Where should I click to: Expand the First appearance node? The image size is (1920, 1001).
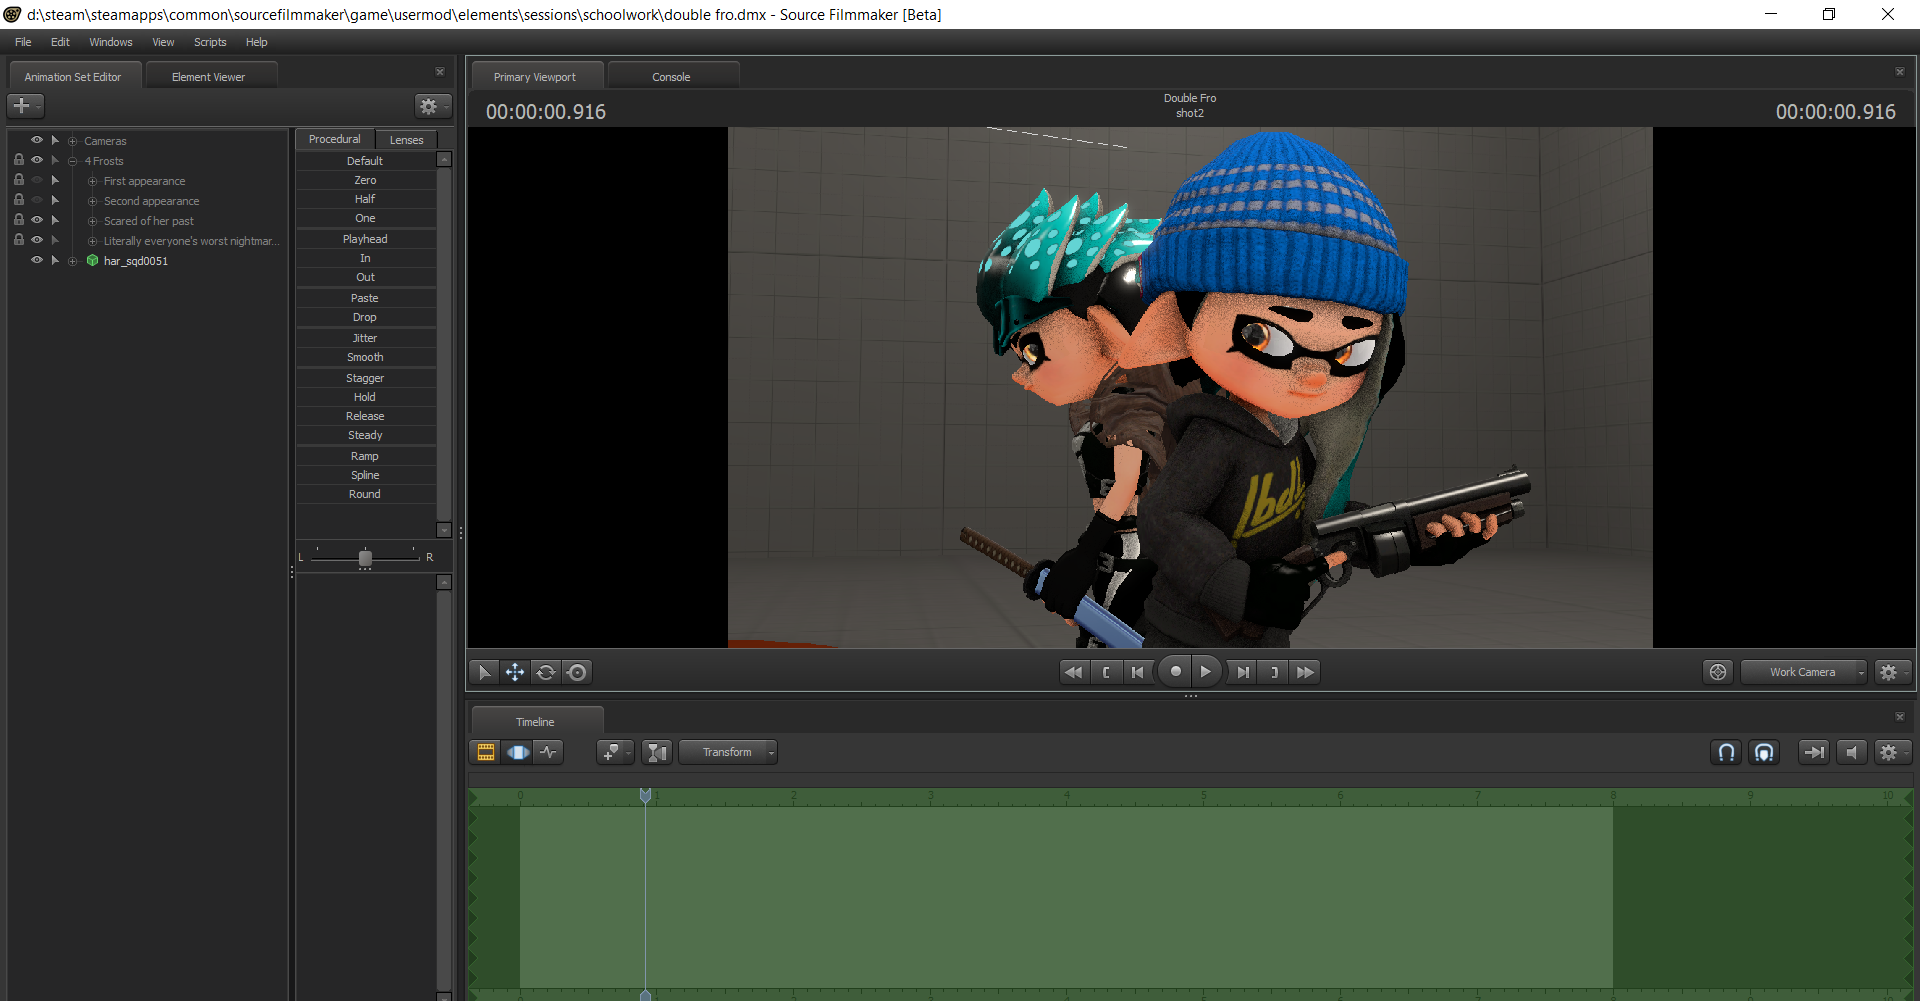(92, 181)
